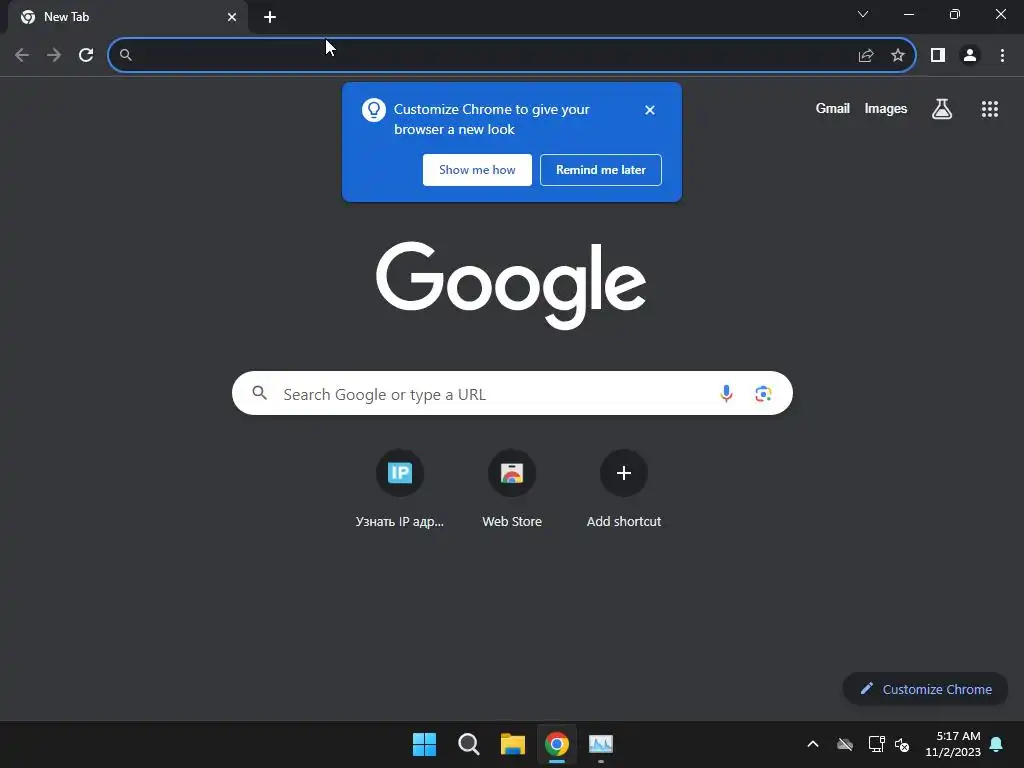This screenshot has width=1024, height=768.
Task: Click the OneDrive cloud tray icon
Action: click(x=845, y=744)
